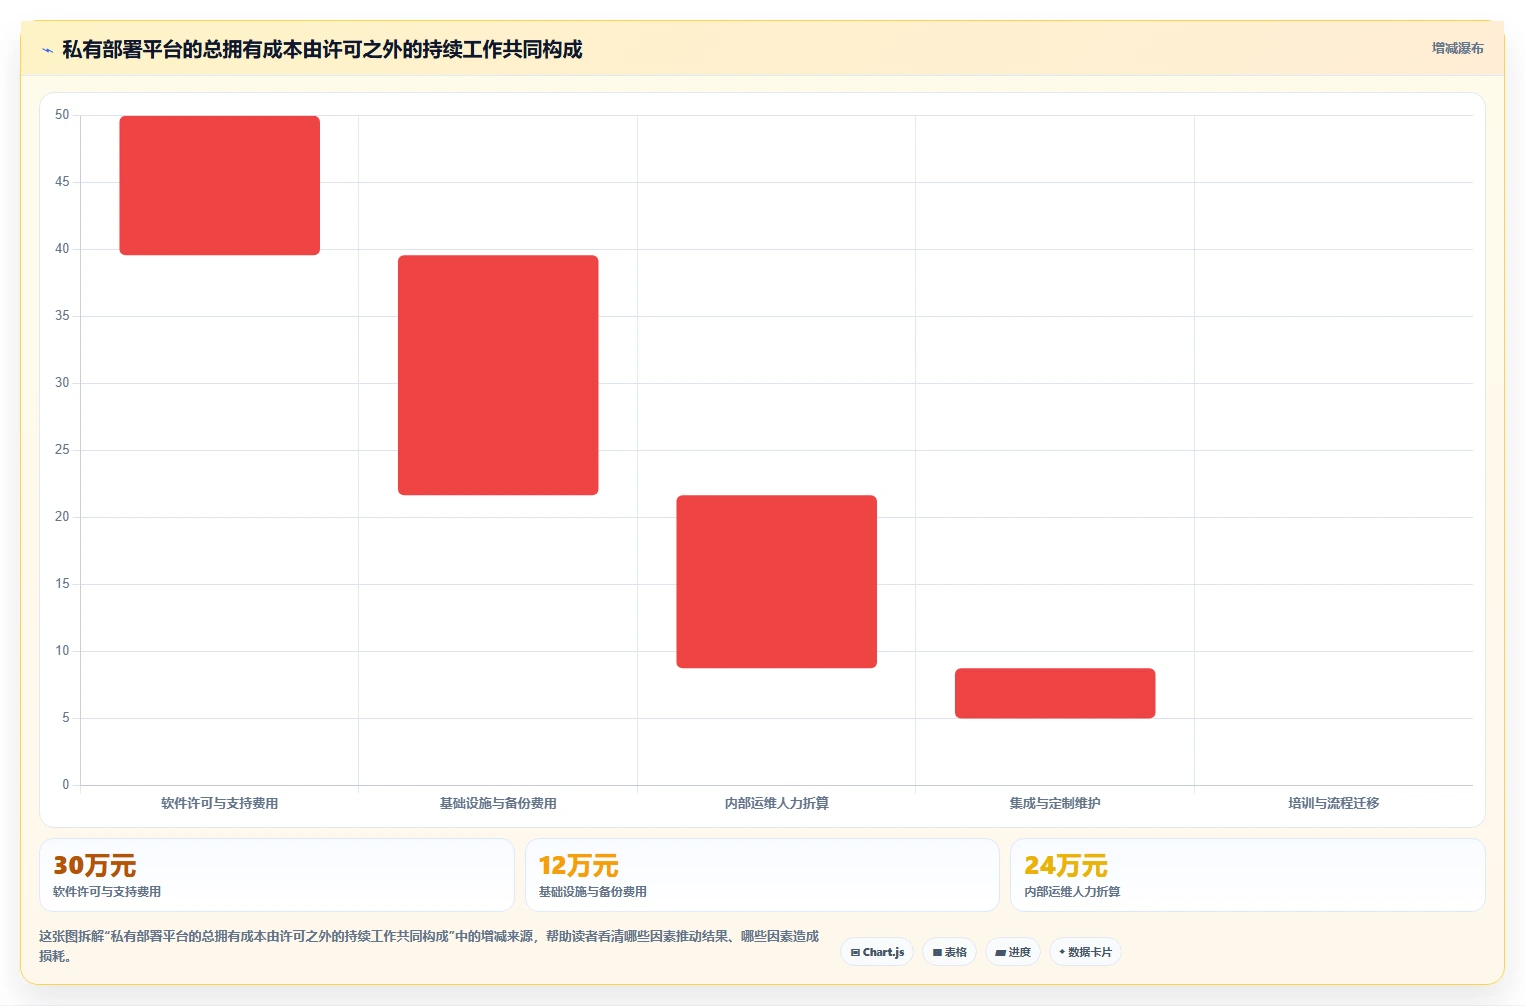Click the 数据卡片 tag chip
This screenshot has height=1006, width=1525.
tap(1085, 952)
